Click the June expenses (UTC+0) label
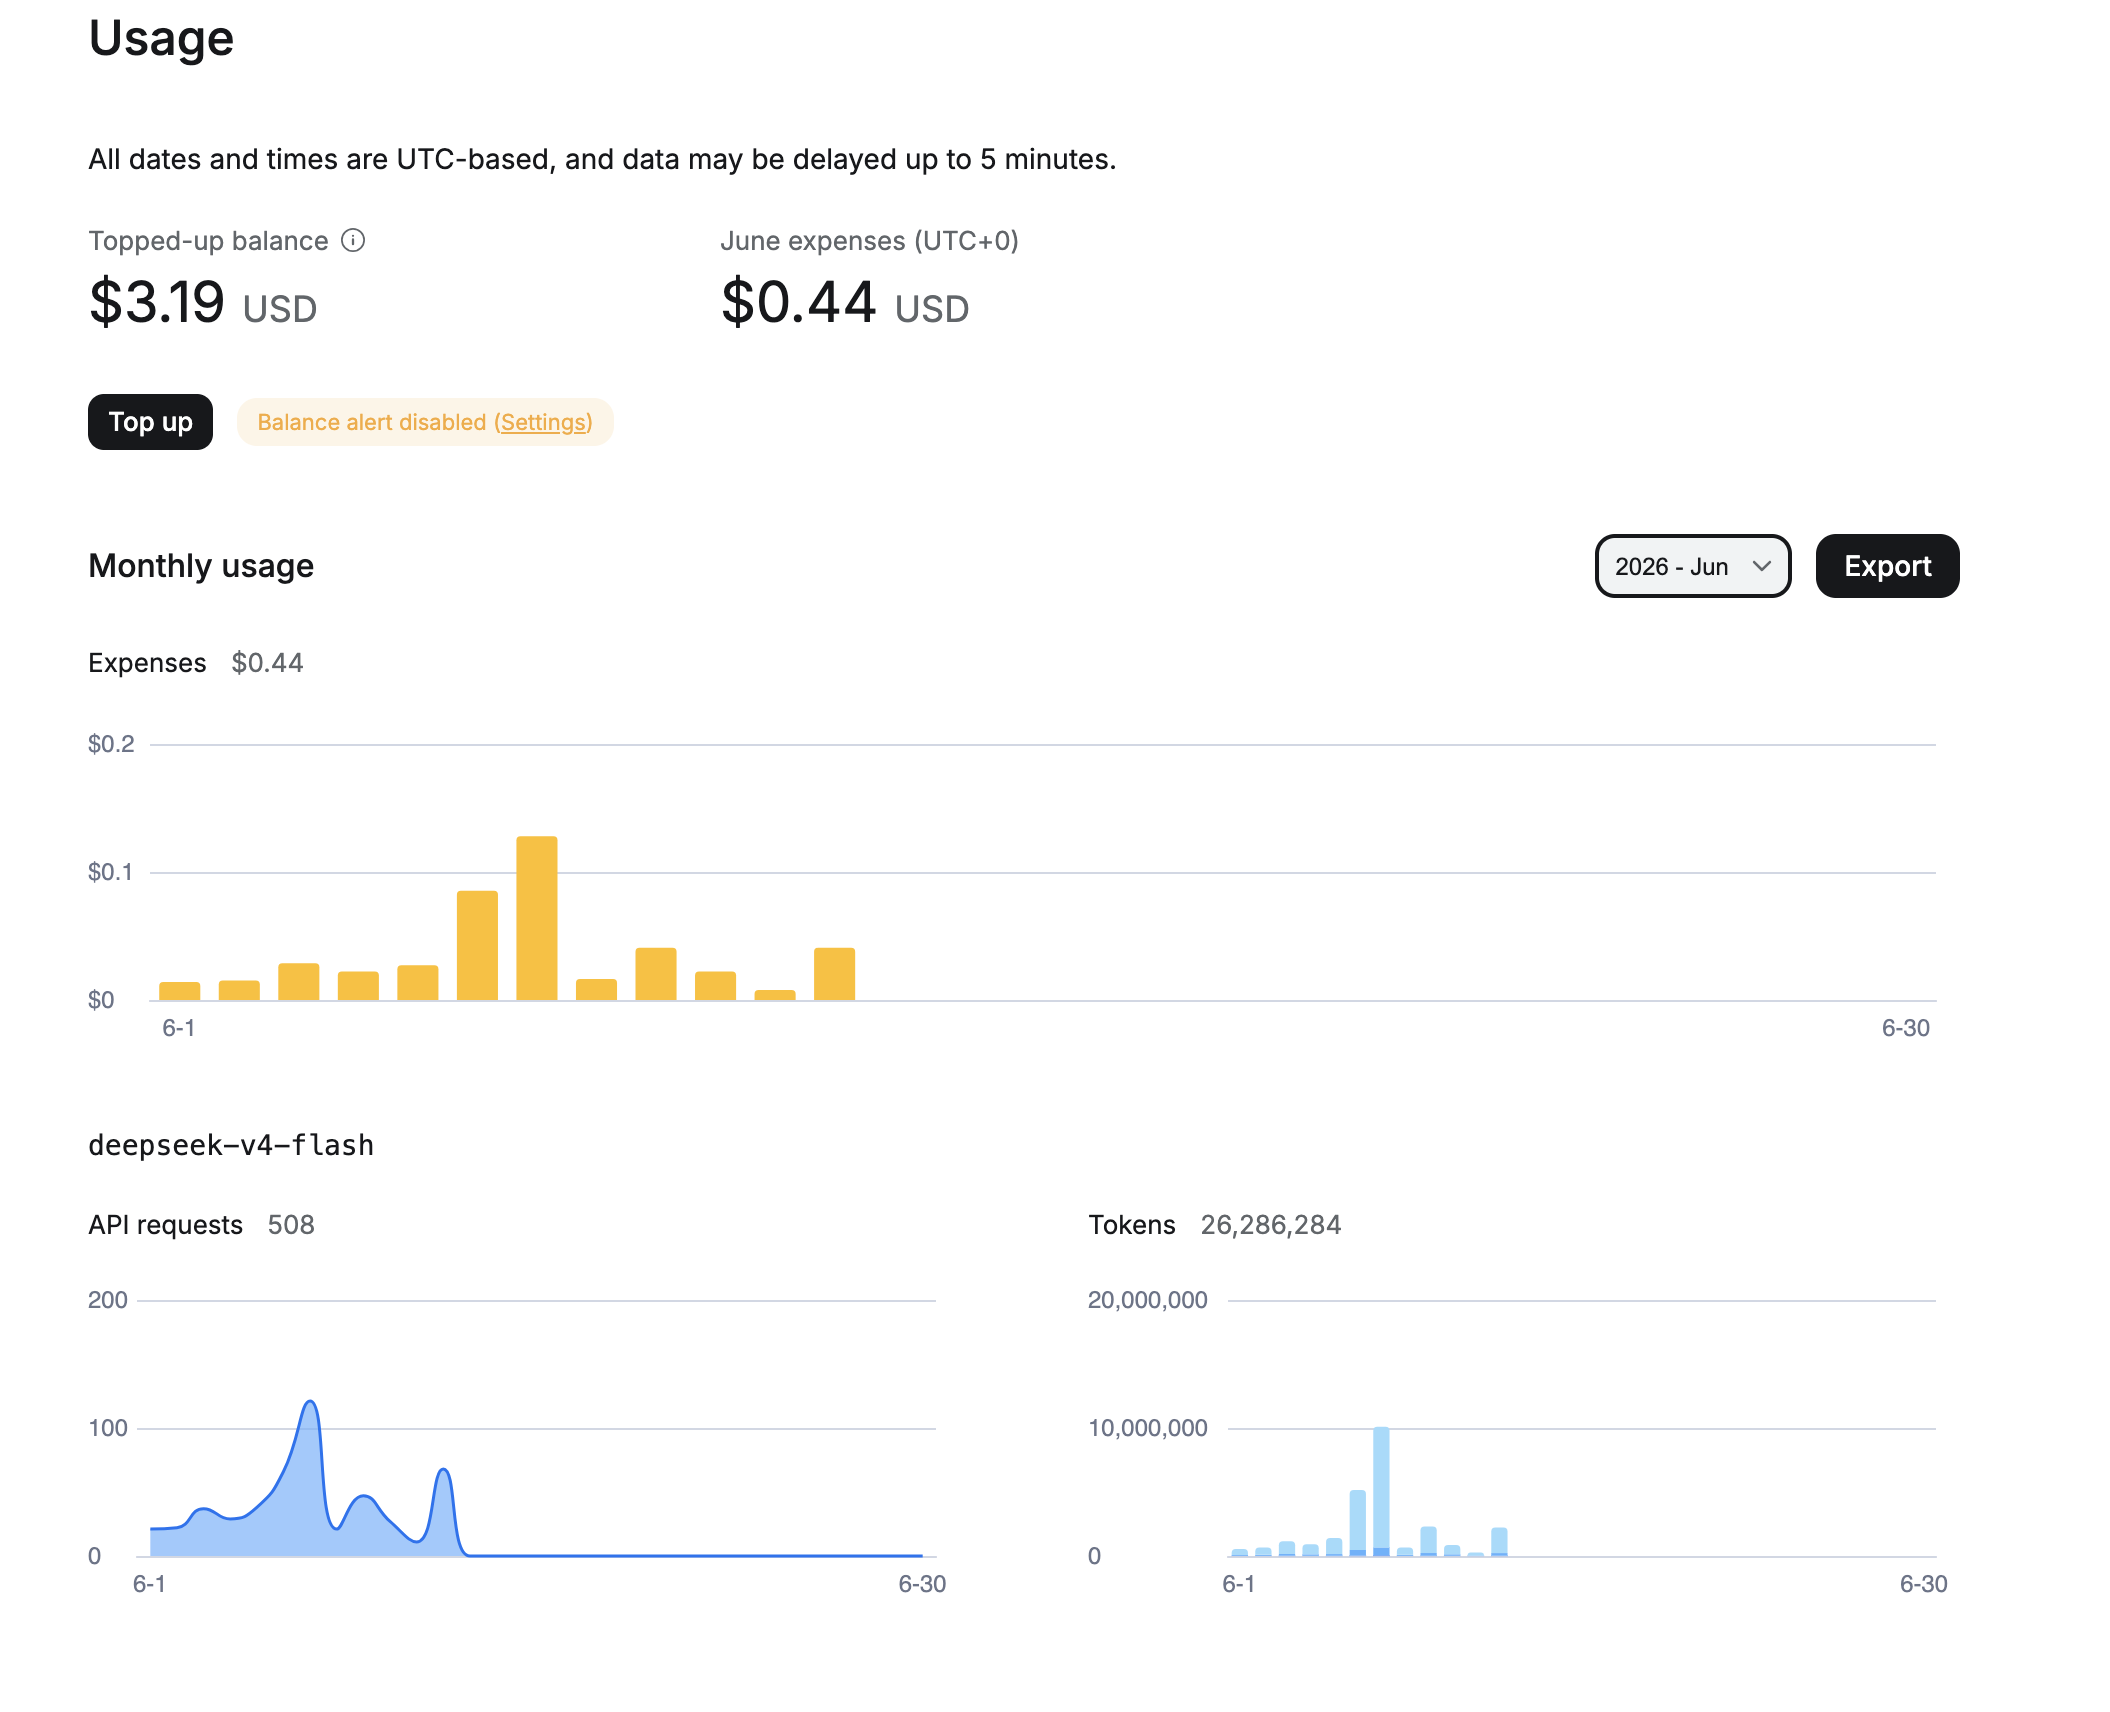The height and width of the screenshot is (1712, 2110). click(x=869, y=241)
